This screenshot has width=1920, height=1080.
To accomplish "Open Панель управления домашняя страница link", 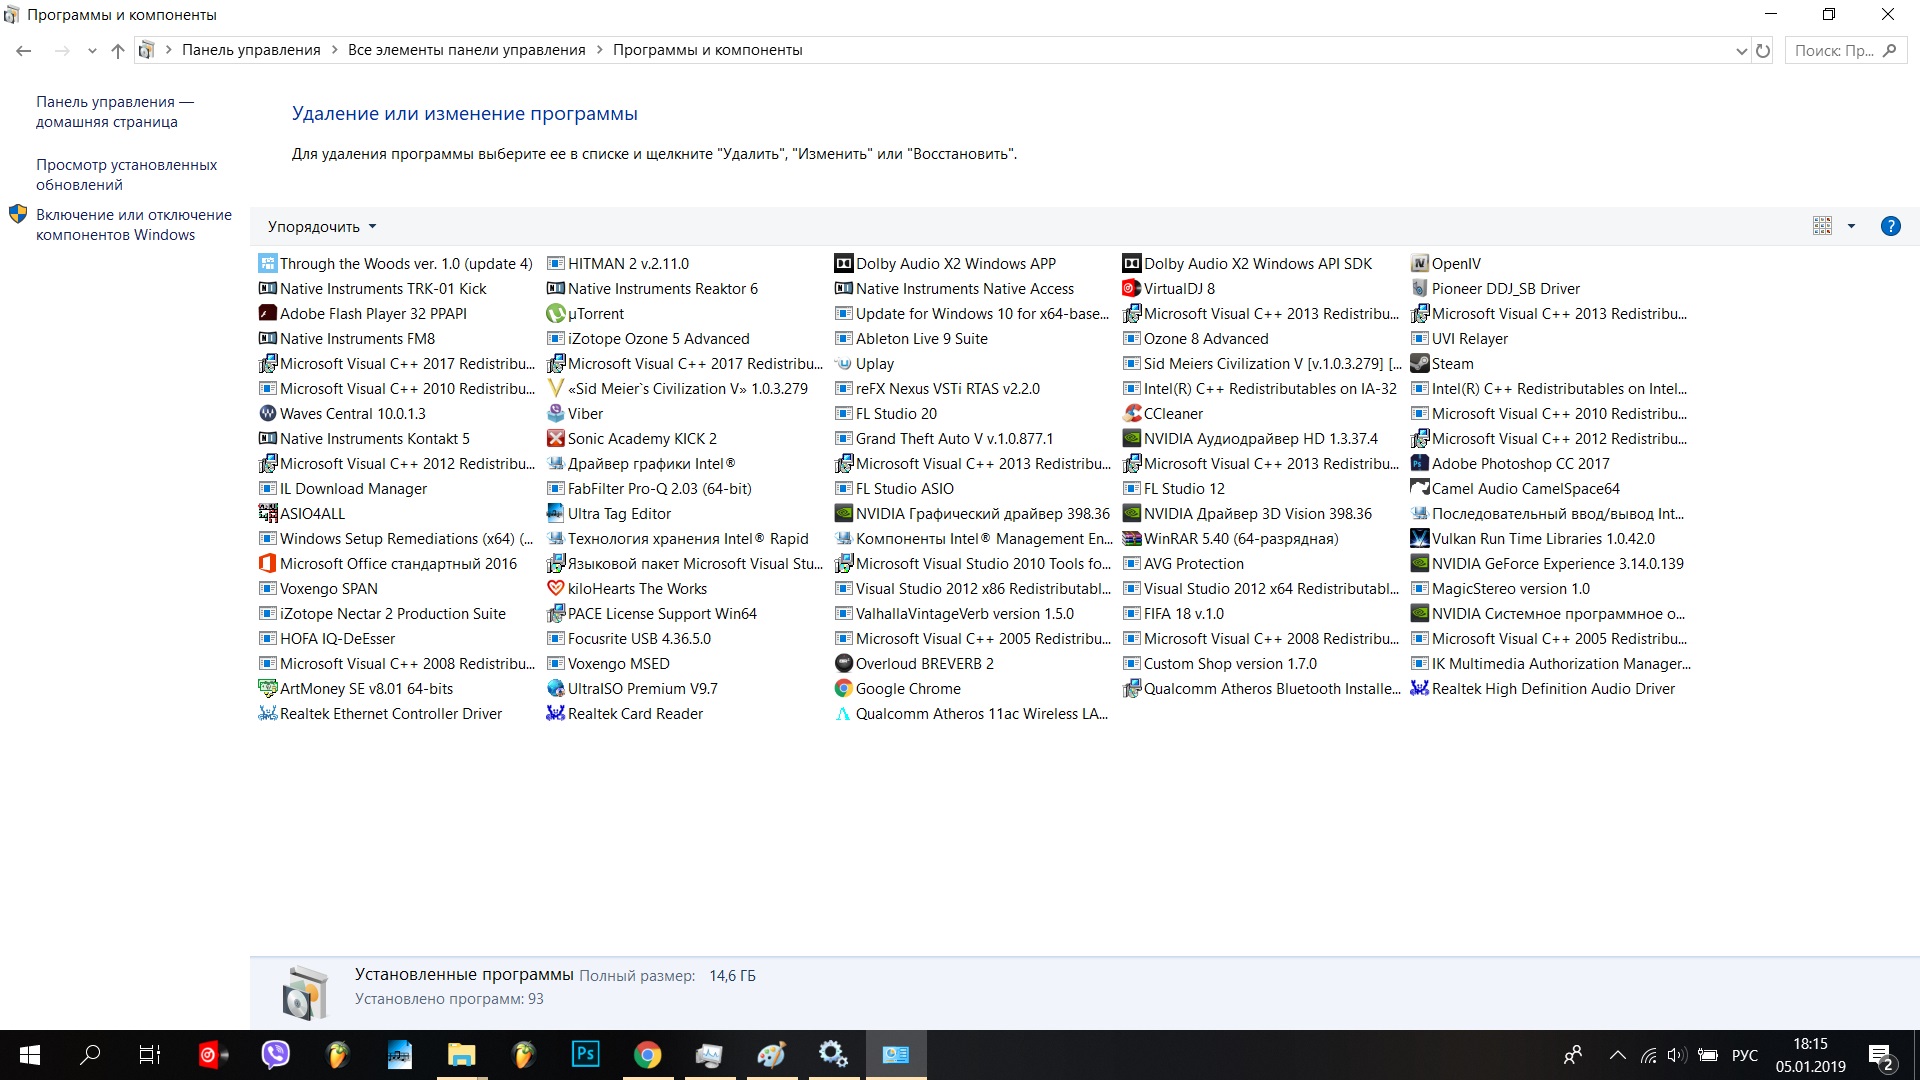I will [x=115, y=112].
